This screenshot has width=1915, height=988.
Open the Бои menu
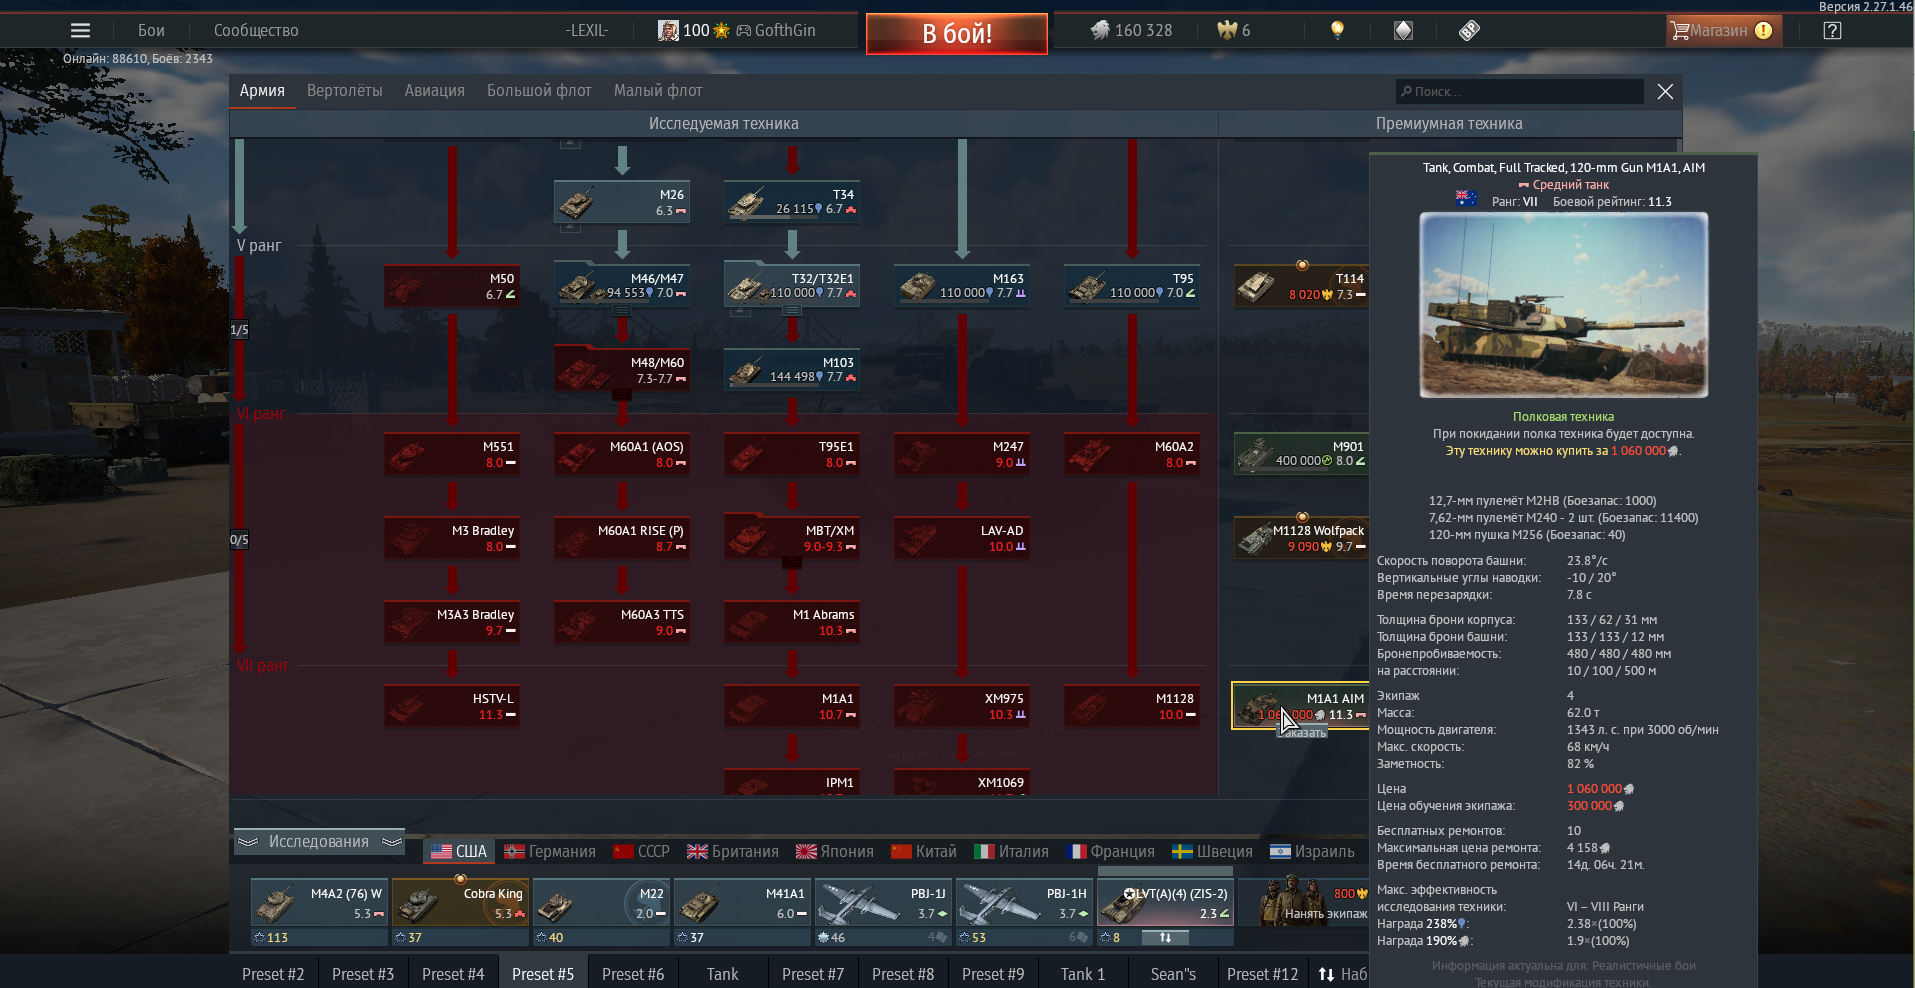click(151, 30)
